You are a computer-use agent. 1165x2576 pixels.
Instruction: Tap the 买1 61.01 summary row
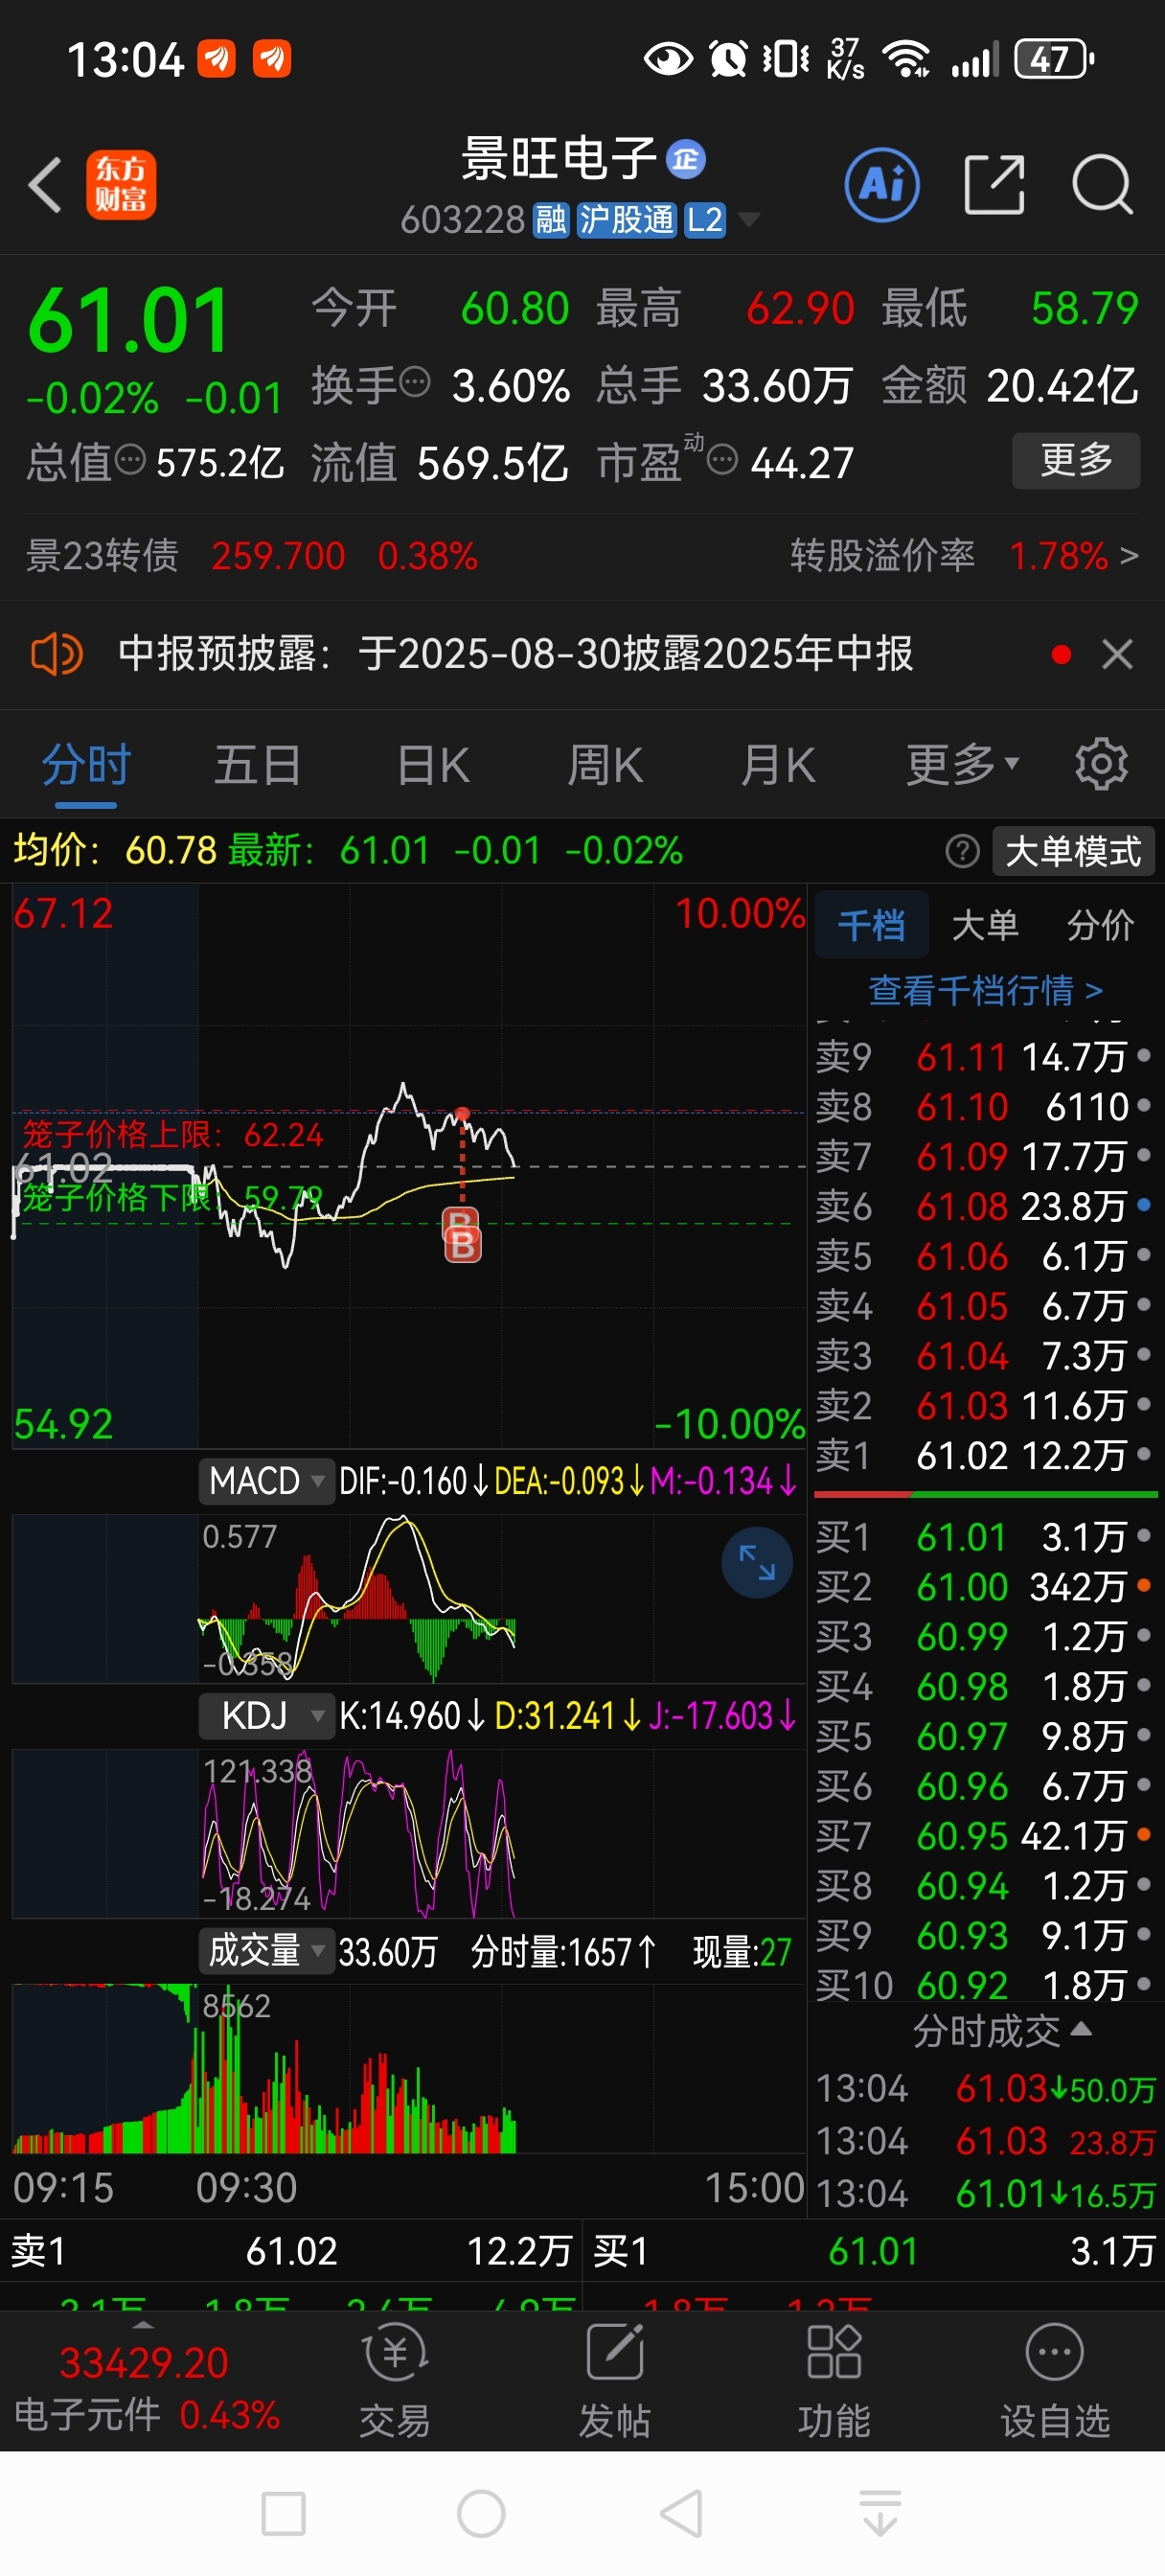pos(874,2252)
